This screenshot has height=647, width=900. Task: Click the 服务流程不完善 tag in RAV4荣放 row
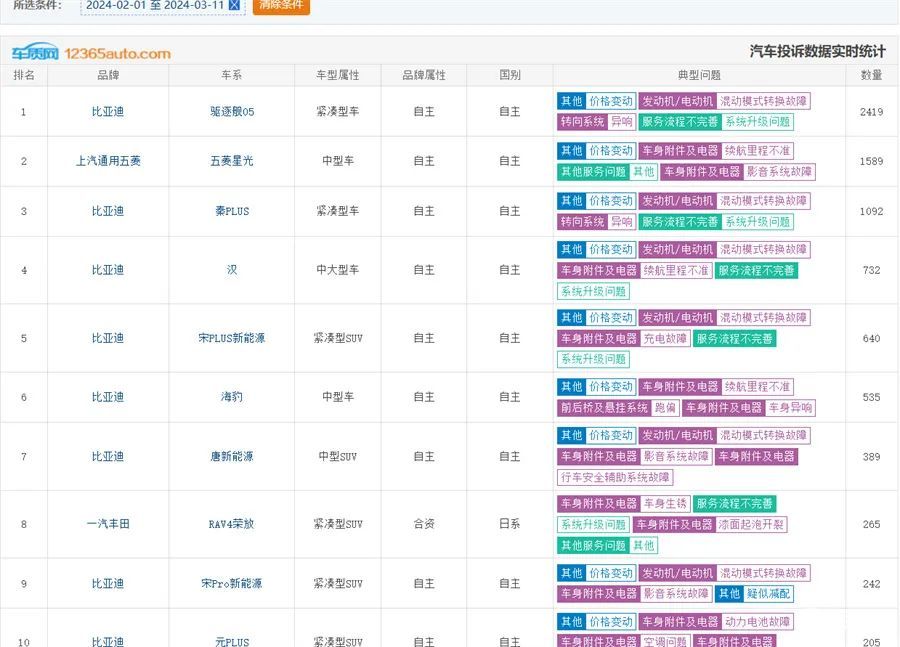point(735,503)
